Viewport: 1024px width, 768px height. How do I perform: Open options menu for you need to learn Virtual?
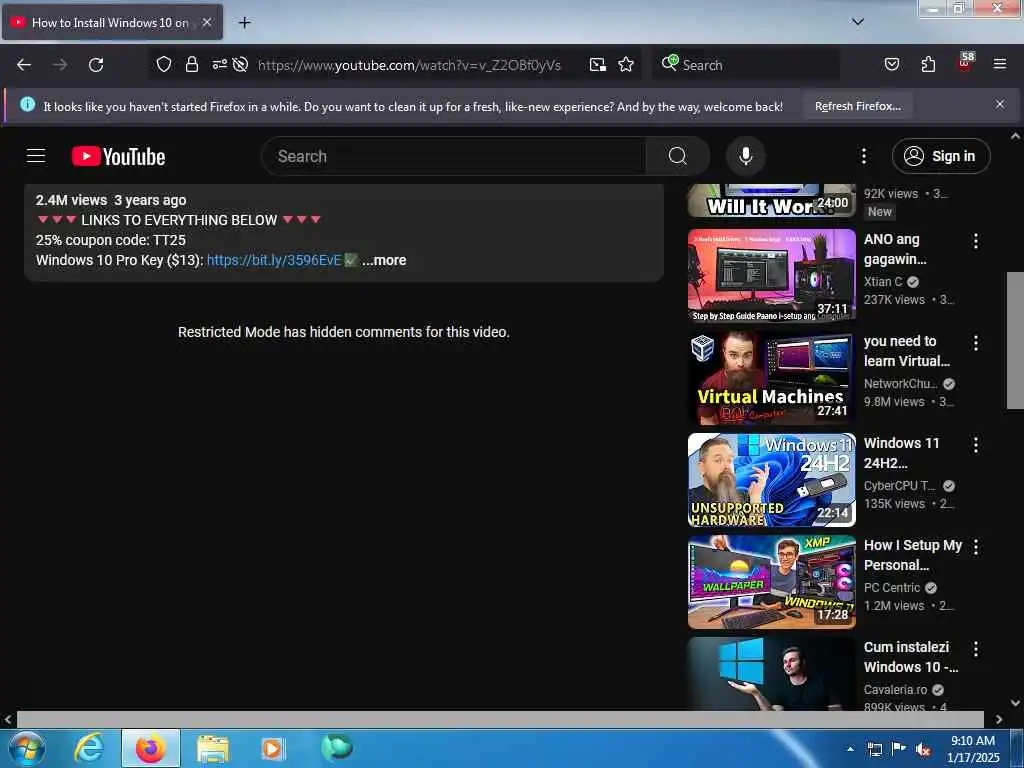(975, 343)
